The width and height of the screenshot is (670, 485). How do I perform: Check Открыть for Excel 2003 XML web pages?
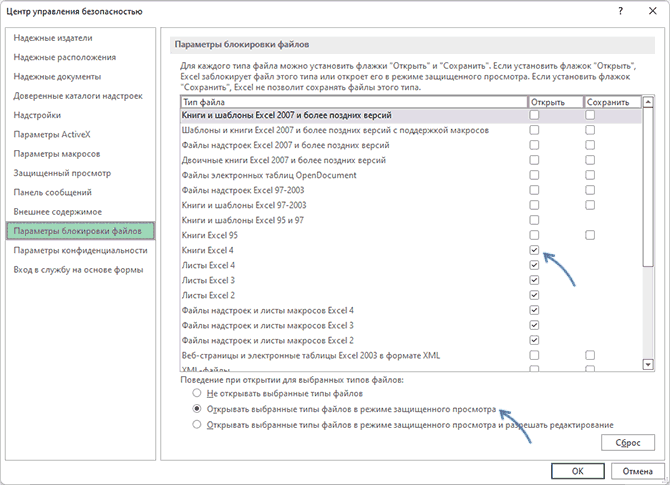click(534, 355)
